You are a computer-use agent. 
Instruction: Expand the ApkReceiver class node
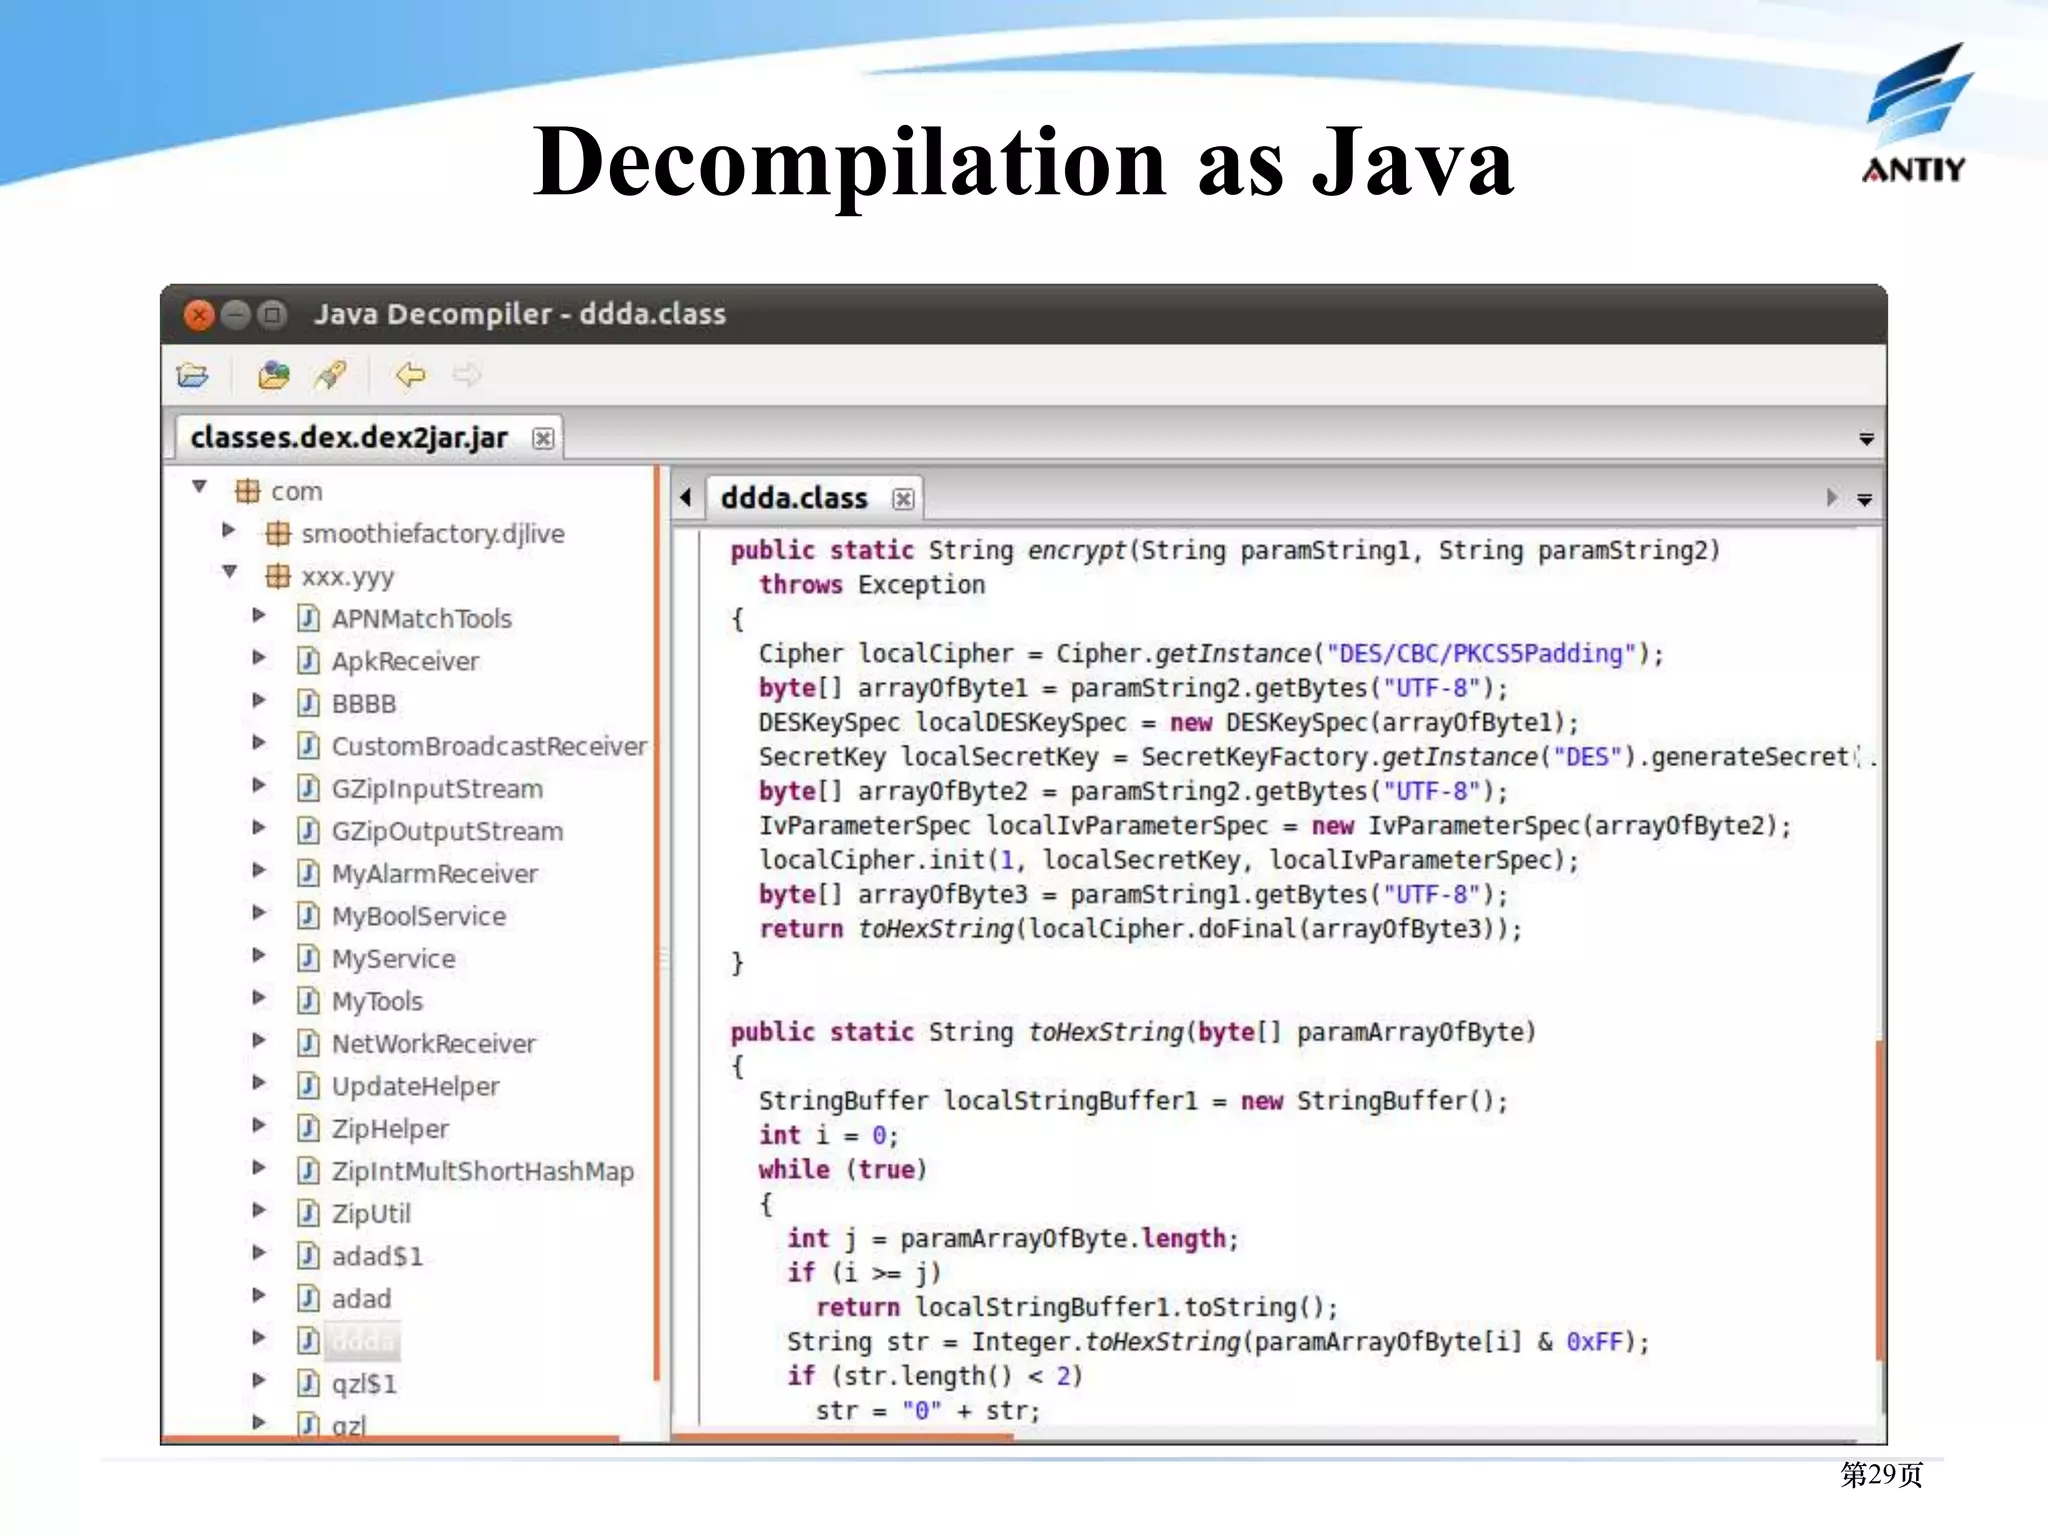tap(259, 657)
